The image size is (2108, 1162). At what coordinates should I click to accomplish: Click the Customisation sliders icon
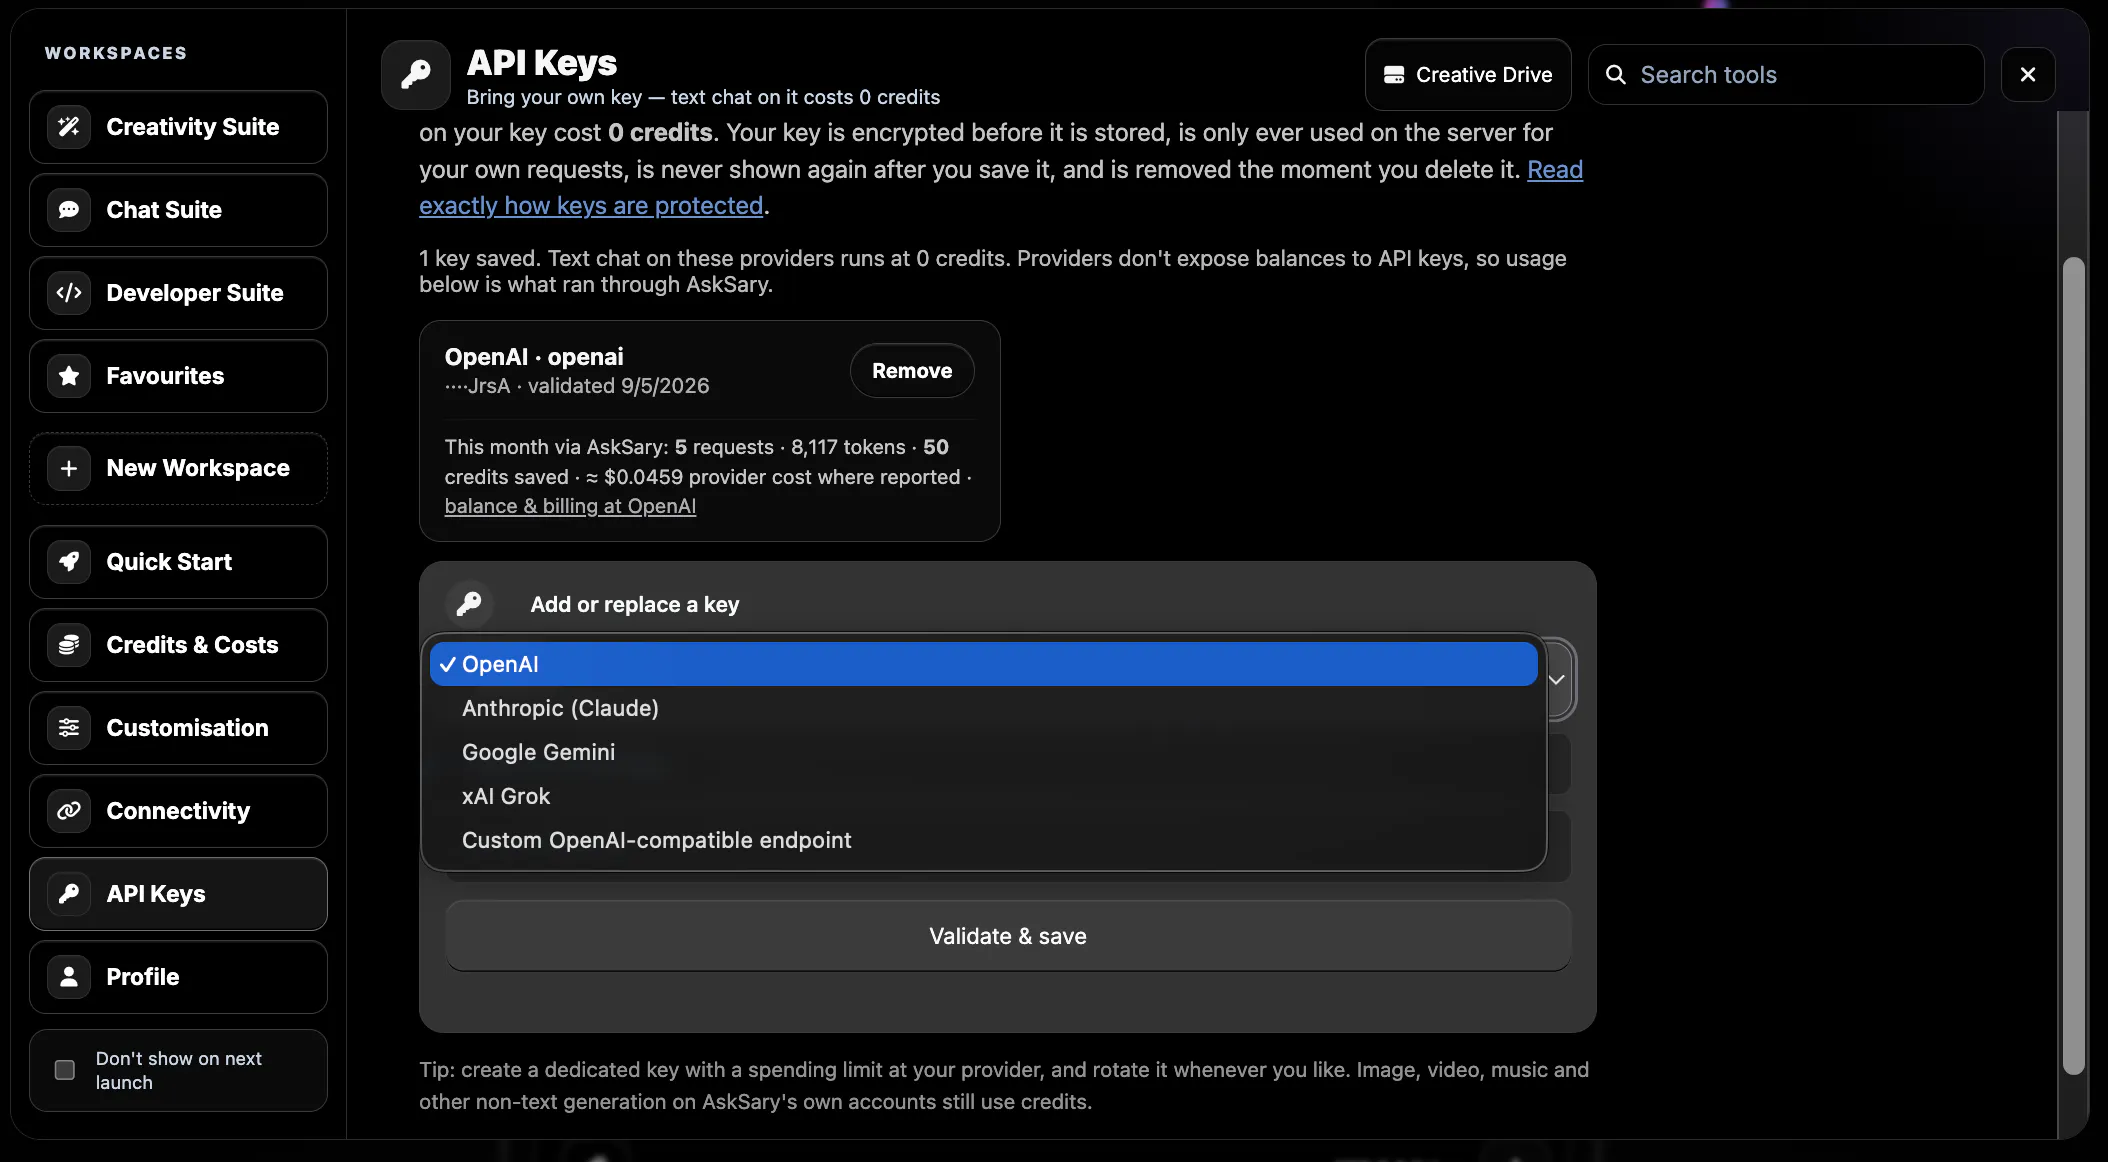click(x=69, y=728)
